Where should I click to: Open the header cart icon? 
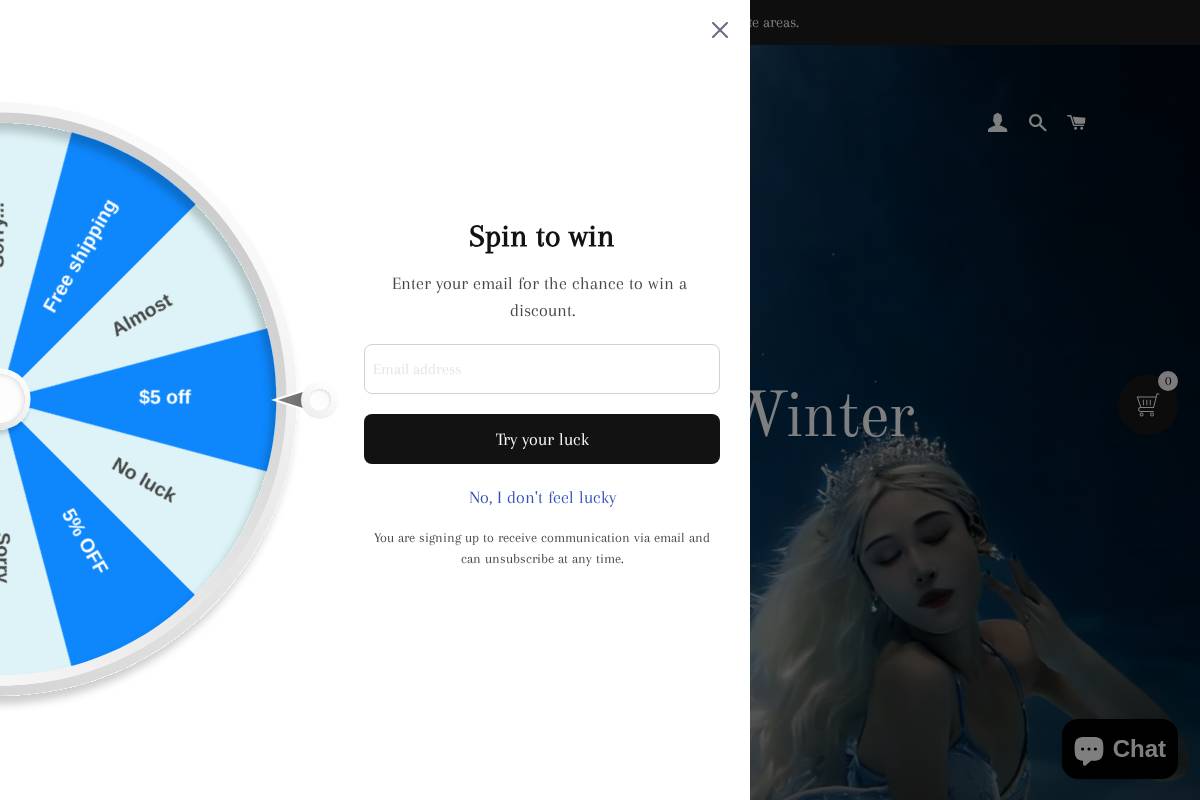coord(1077,123)
